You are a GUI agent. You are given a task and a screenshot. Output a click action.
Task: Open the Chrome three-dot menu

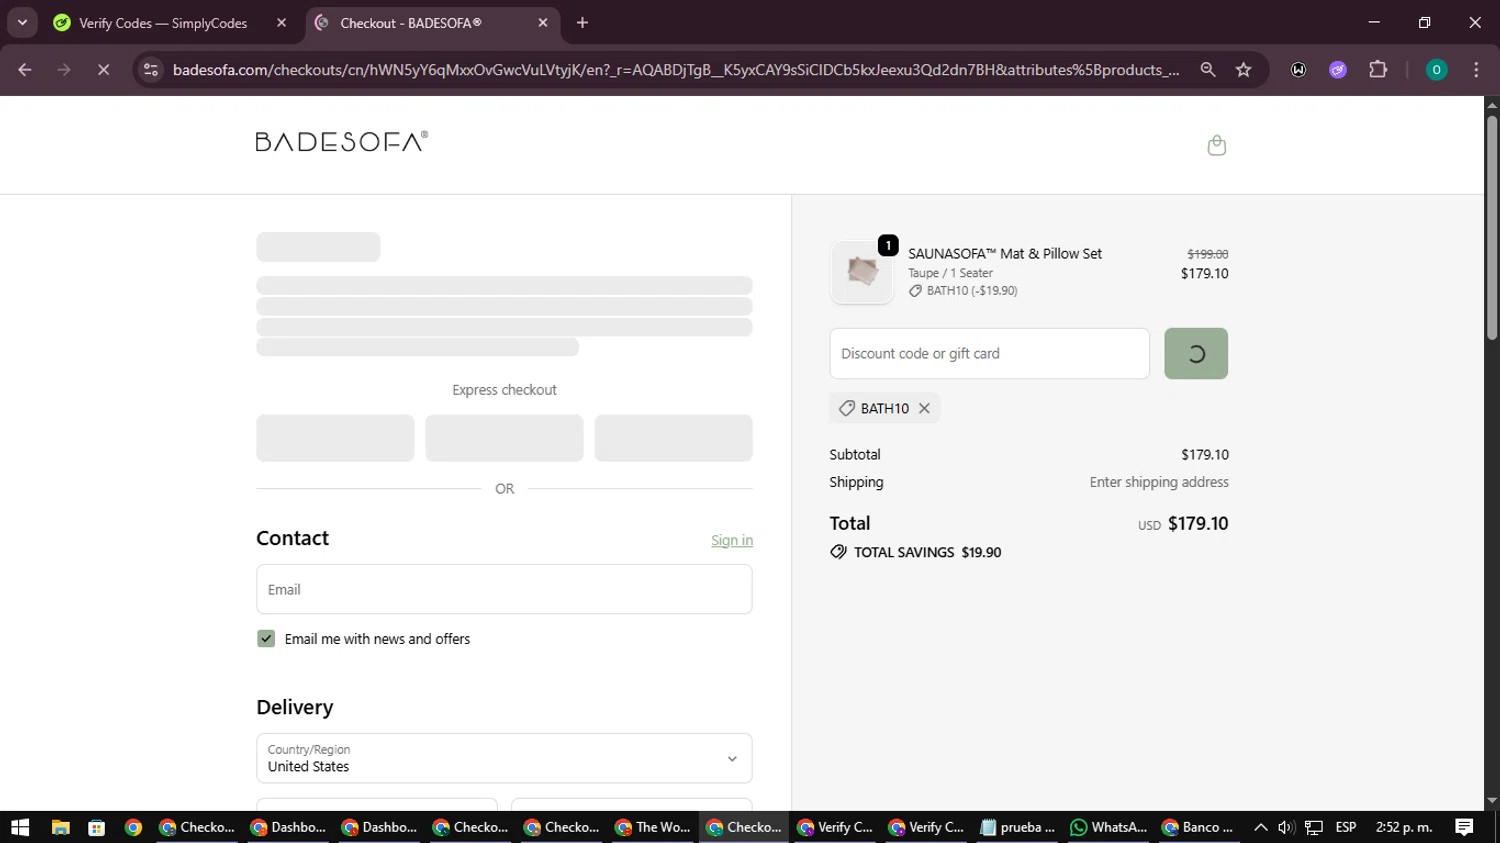[x=1476, y=70]
